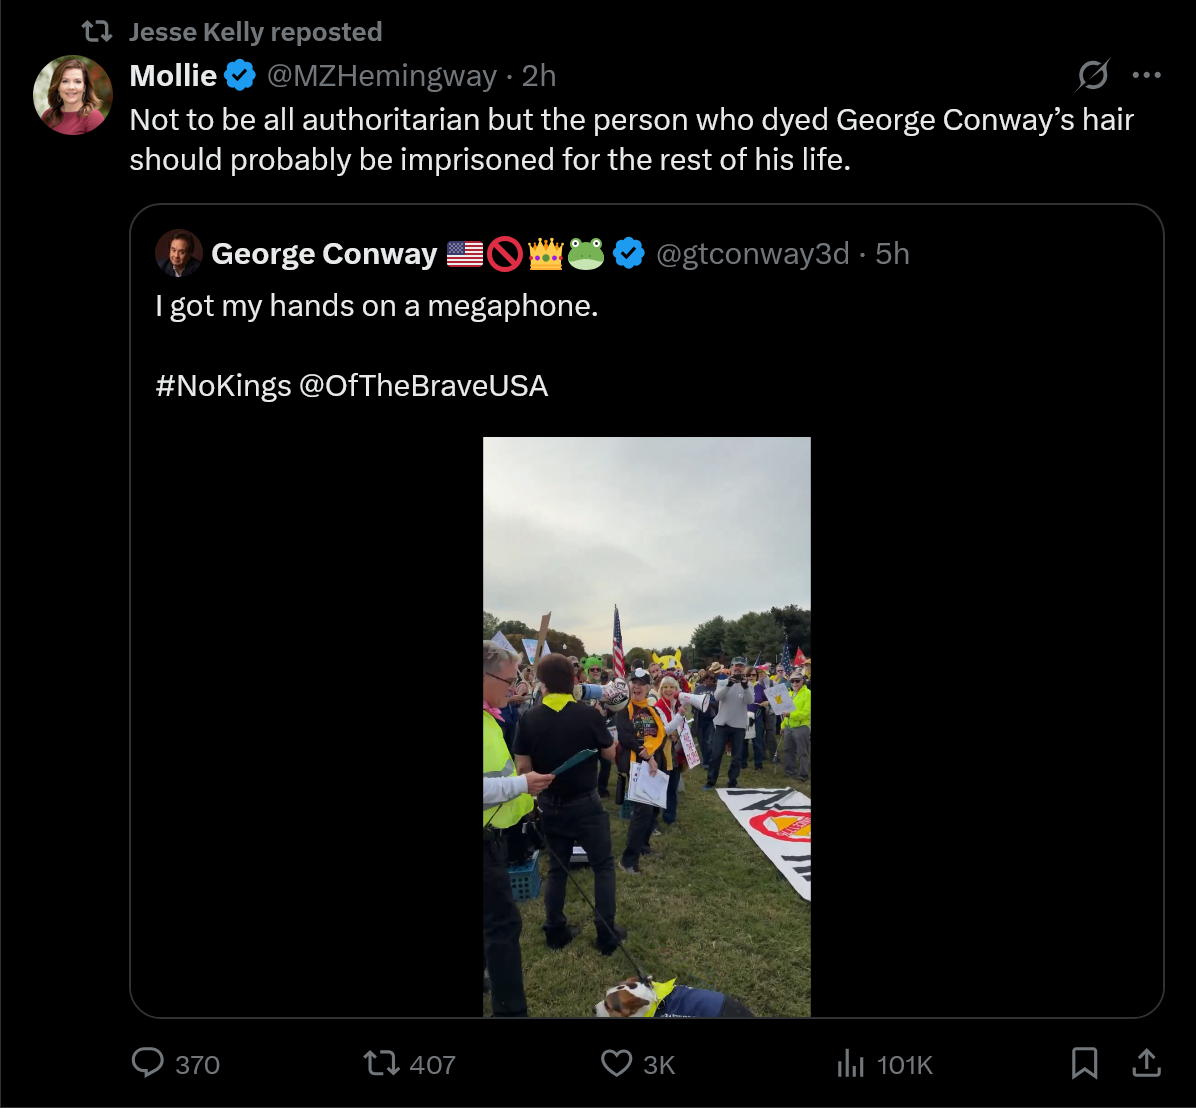The width and height of the screenshot is (1196, 1108).
Task: Open the George Conway display name
Action: pyautogui.click(x=324, y=253)
